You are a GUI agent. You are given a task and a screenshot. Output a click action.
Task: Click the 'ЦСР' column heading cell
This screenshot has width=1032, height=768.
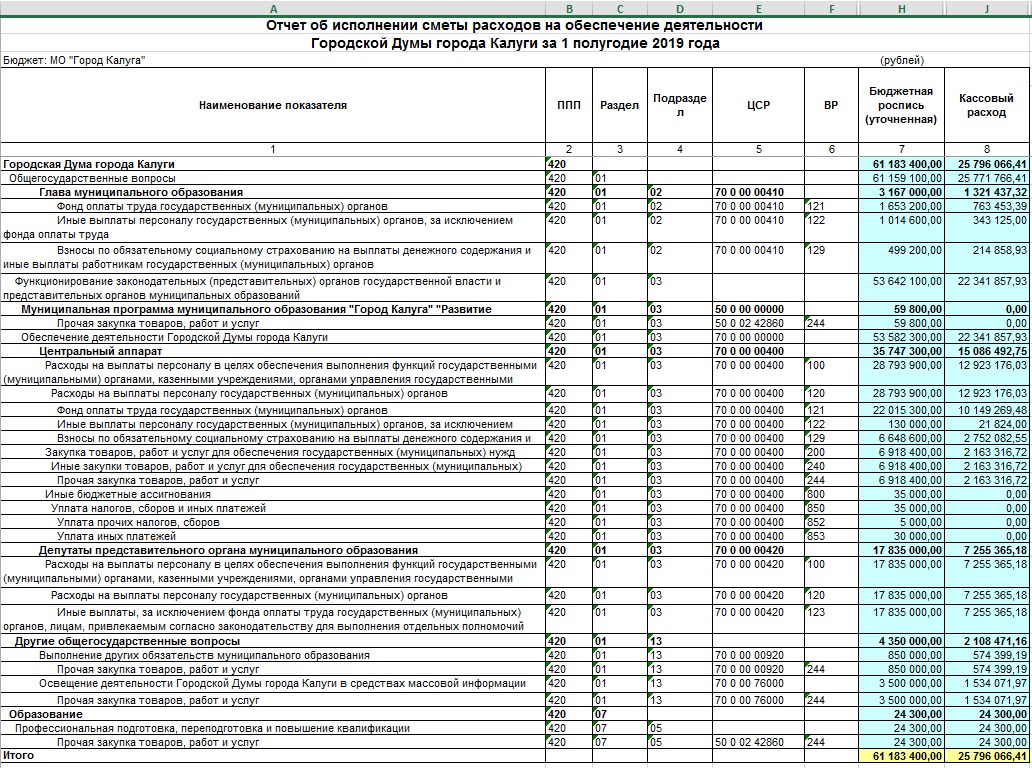pyautogui.click(x=758, y=105)
